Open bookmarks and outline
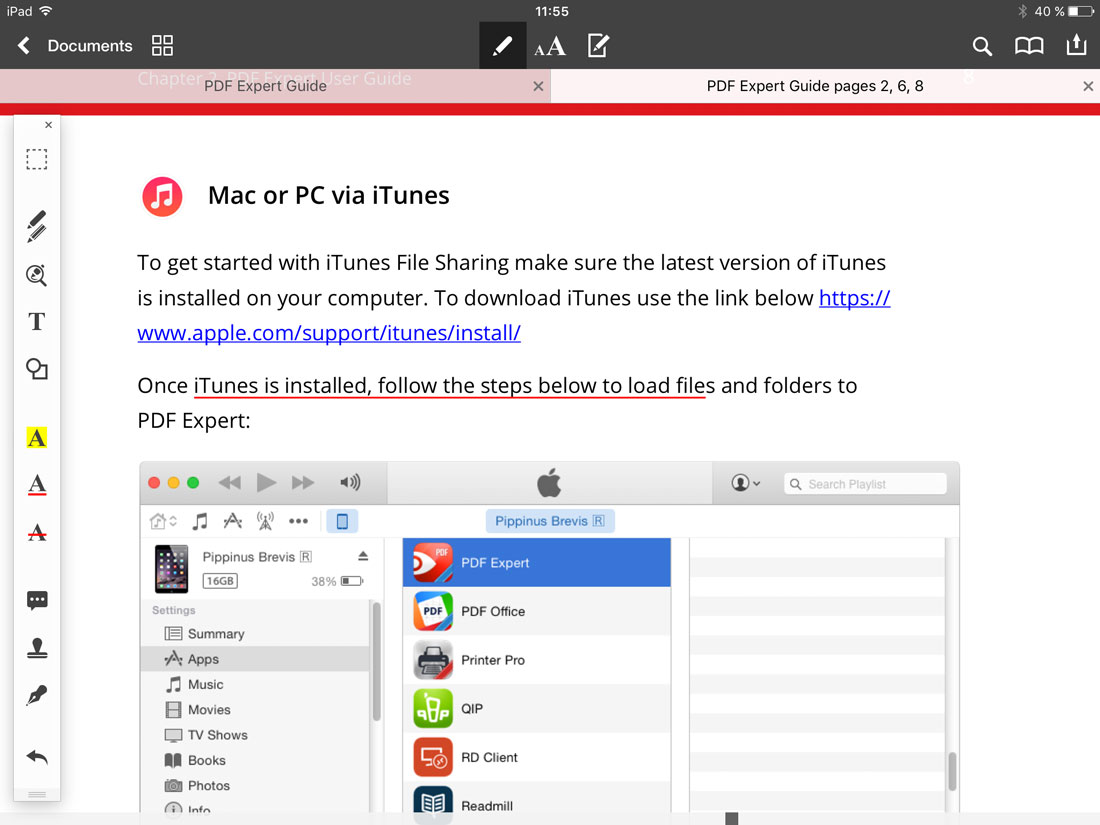The height and width of the screenshot is (825, 1100). (x=1029, y=46)
